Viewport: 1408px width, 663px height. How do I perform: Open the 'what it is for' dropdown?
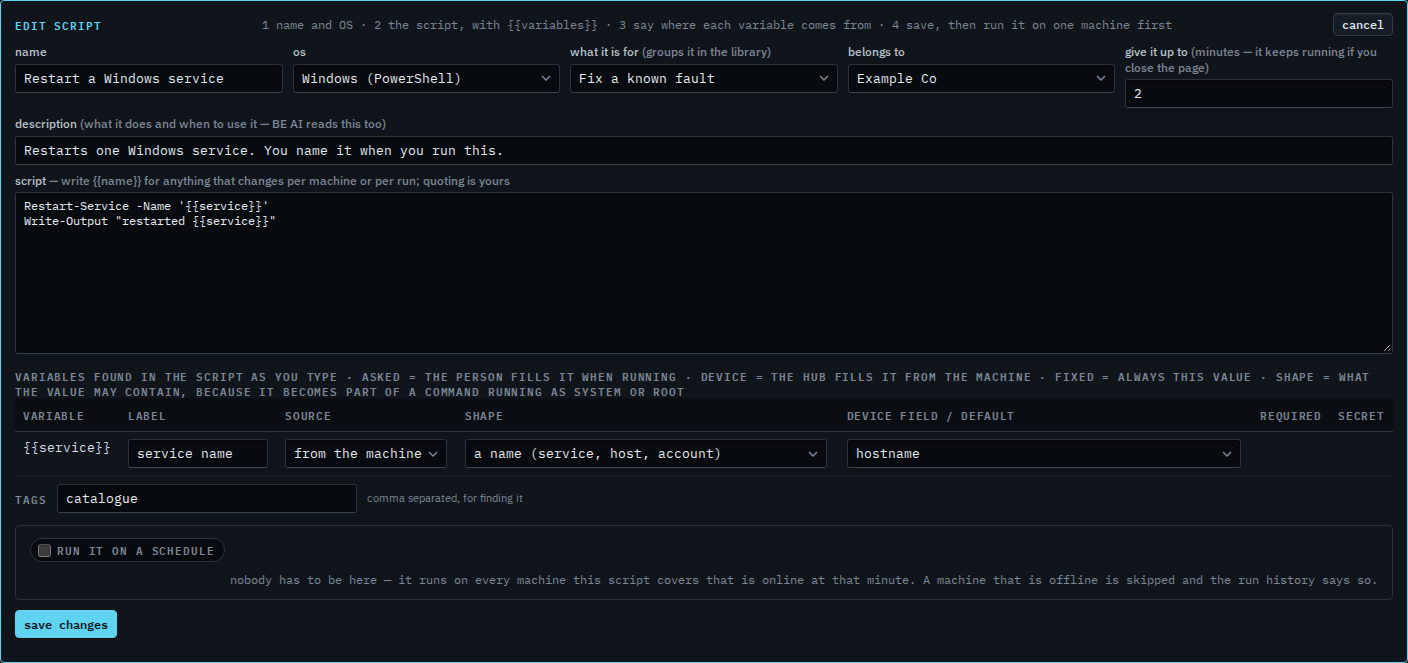(x=704, y=78)
